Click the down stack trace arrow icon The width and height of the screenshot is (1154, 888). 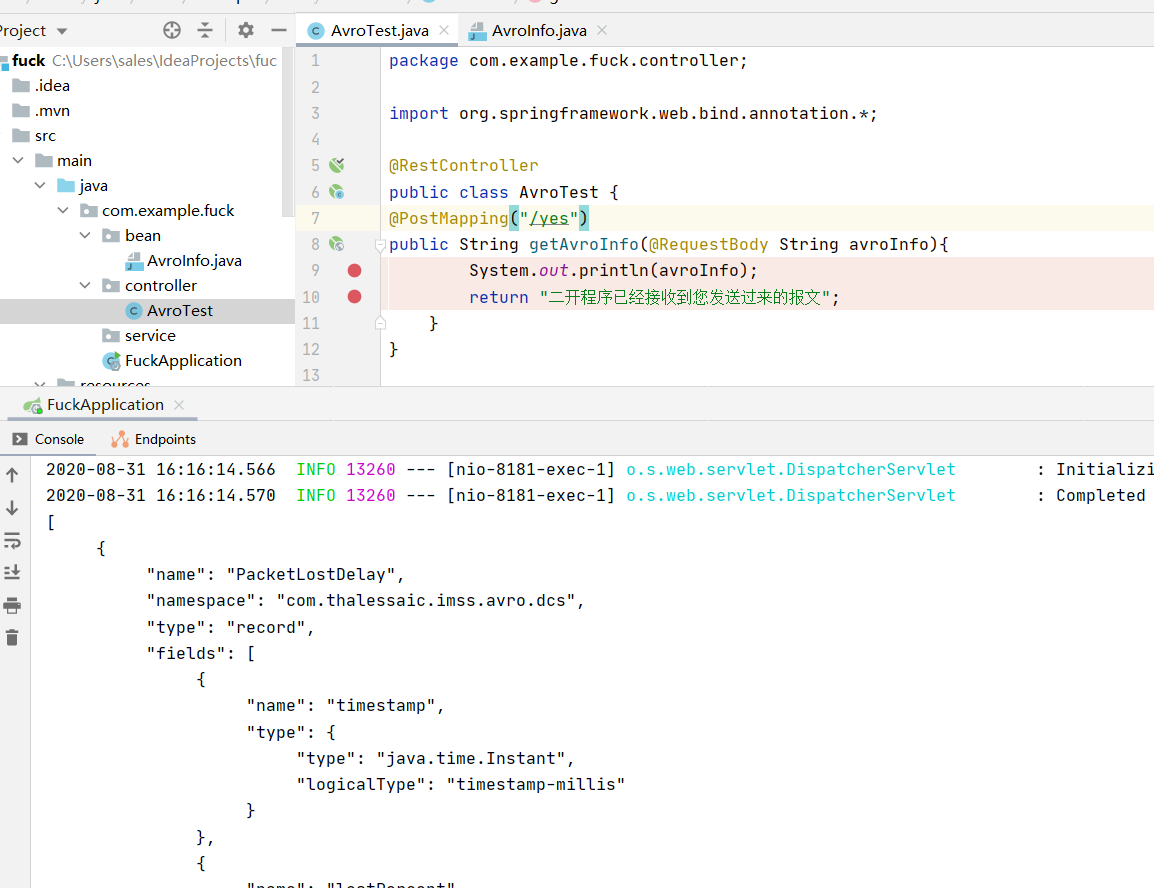pyautogui.click(x=12, y=508)
